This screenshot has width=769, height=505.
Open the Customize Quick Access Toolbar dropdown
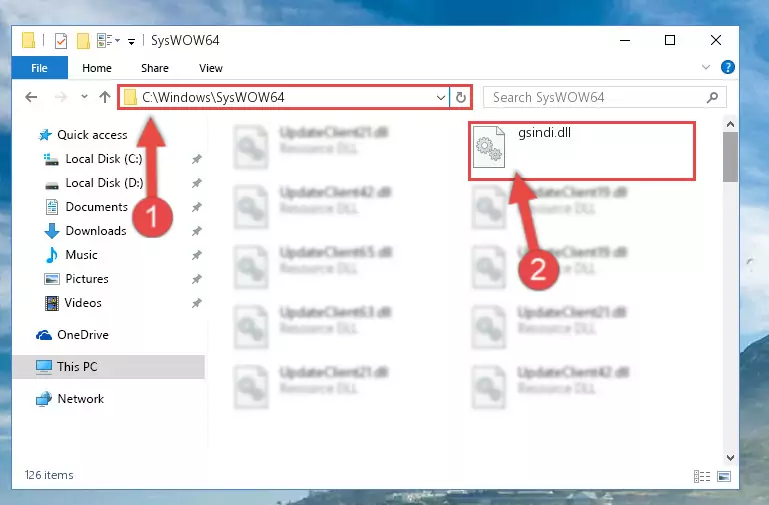point(131,42)
